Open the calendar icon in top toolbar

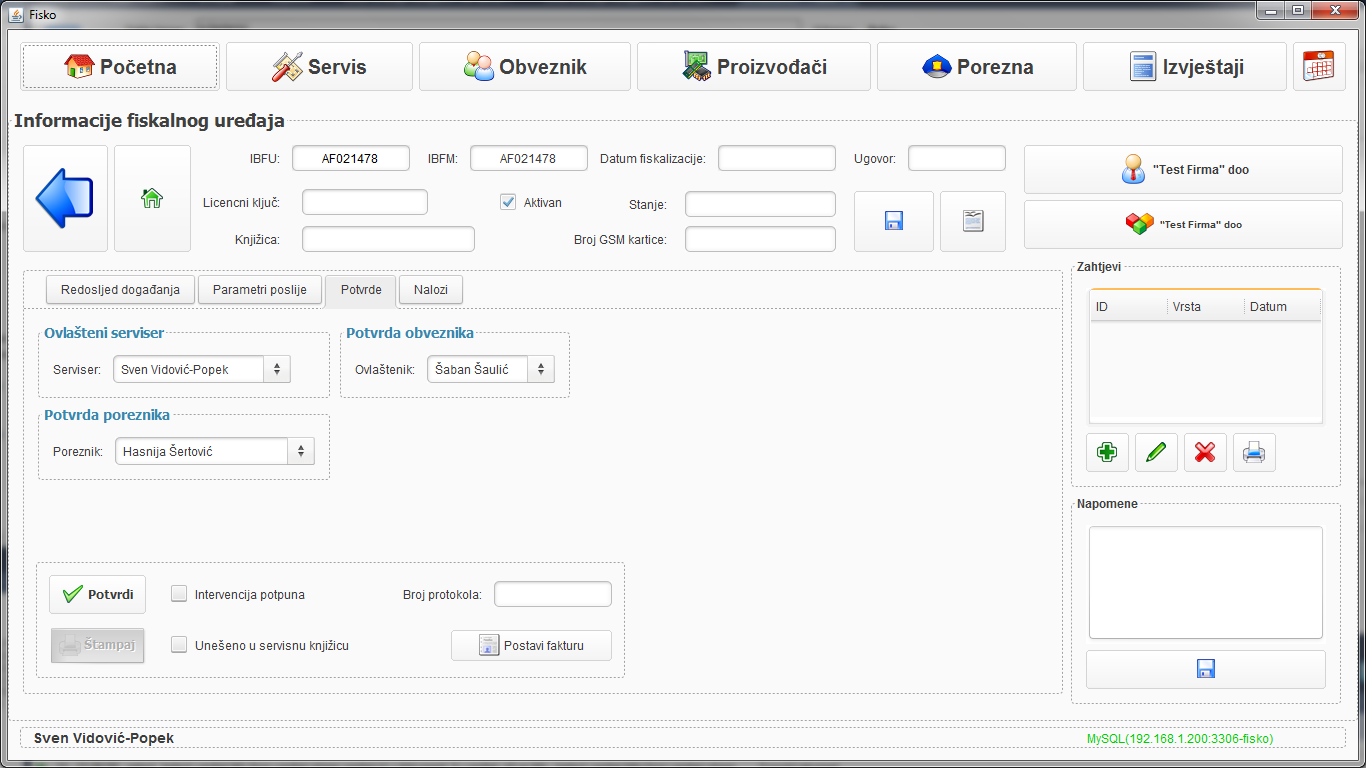click(1318, 67)
